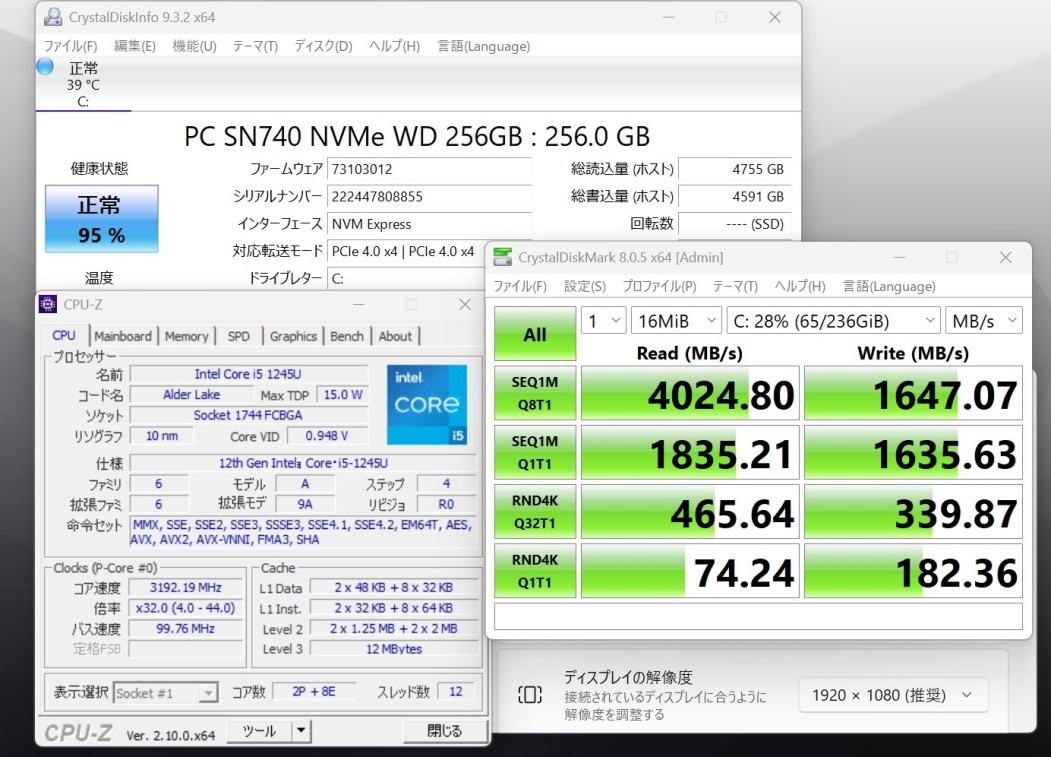1051x757 pixels.
Task: Open 編集(E) menu in CrystalDiskInfo
Action: [135, 46]
